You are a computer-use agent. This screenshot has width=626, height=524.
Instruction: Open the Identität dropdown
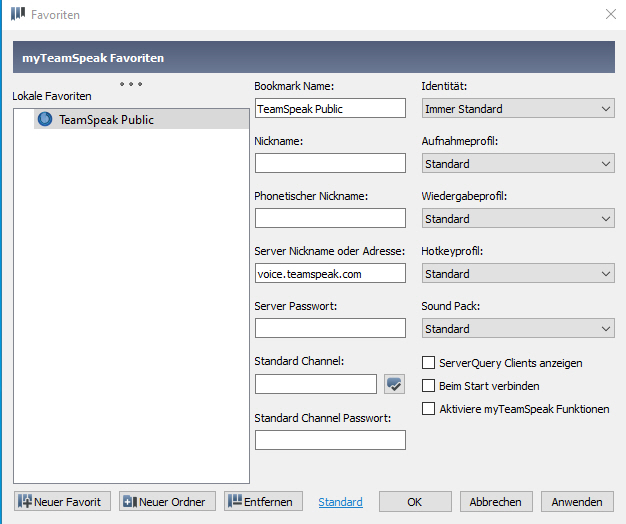coord(518,108)
